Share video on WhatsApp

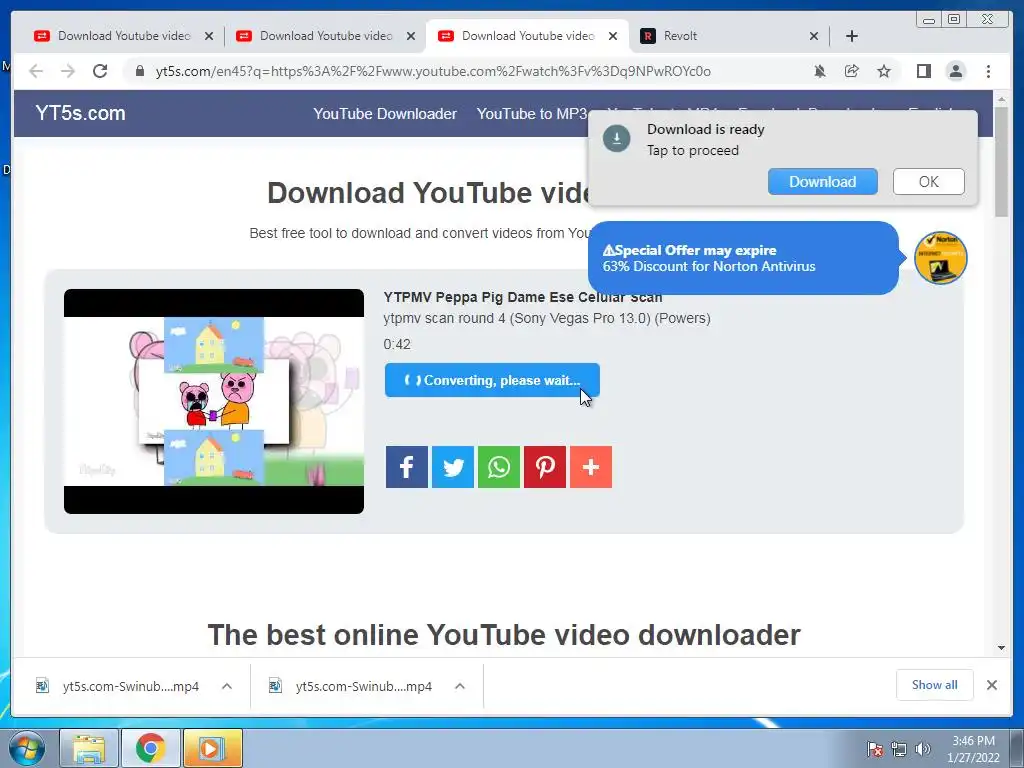[x=499, y=467]
